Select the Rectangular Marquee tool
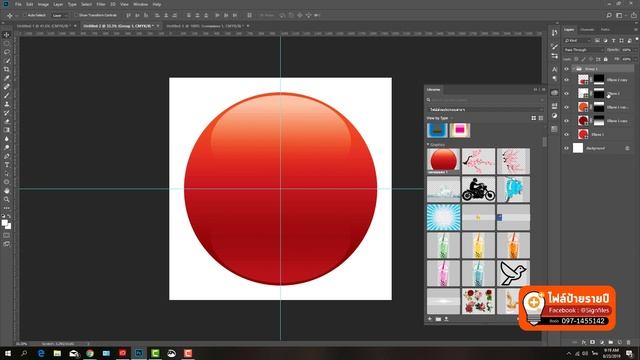 click(x=7, y=44)
